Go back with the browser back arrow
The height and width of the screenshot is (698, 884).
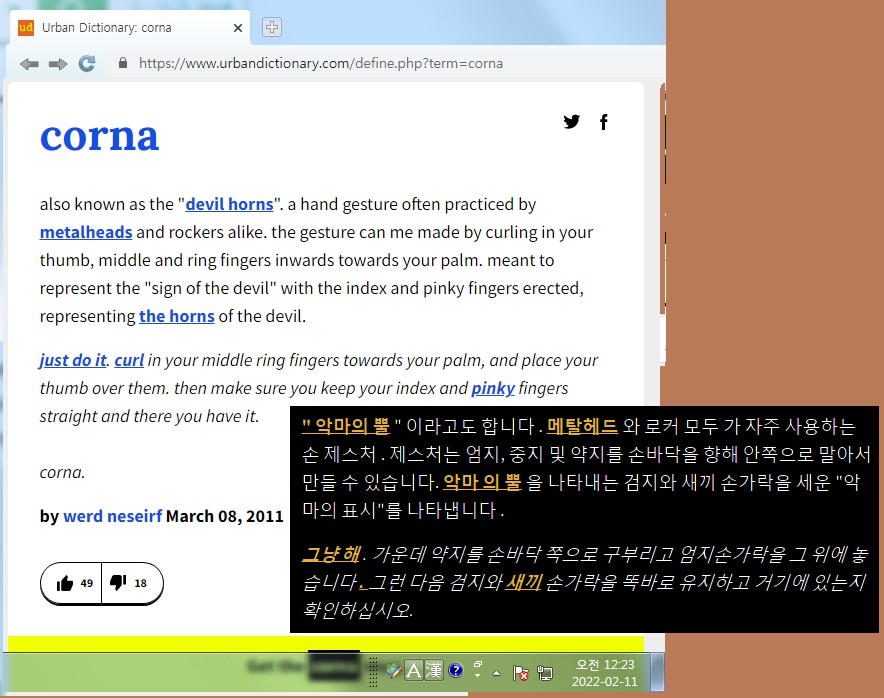click(29, 64)
